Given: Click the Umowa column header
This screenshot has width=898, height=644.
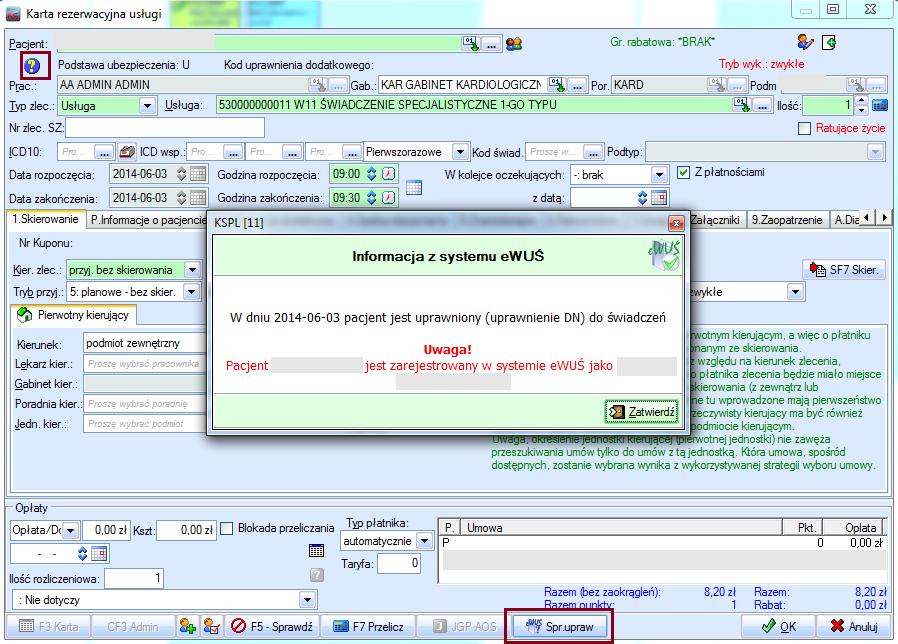Looking at the screenshot, I should tap(622, 527).
